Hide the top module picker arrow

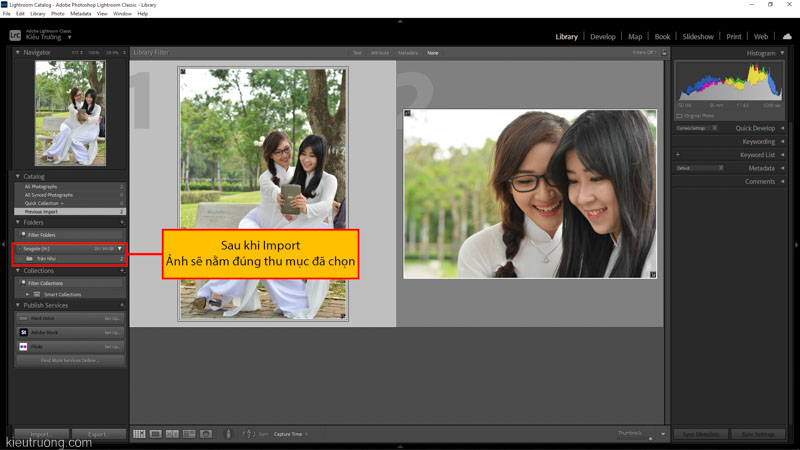point(400,21)
